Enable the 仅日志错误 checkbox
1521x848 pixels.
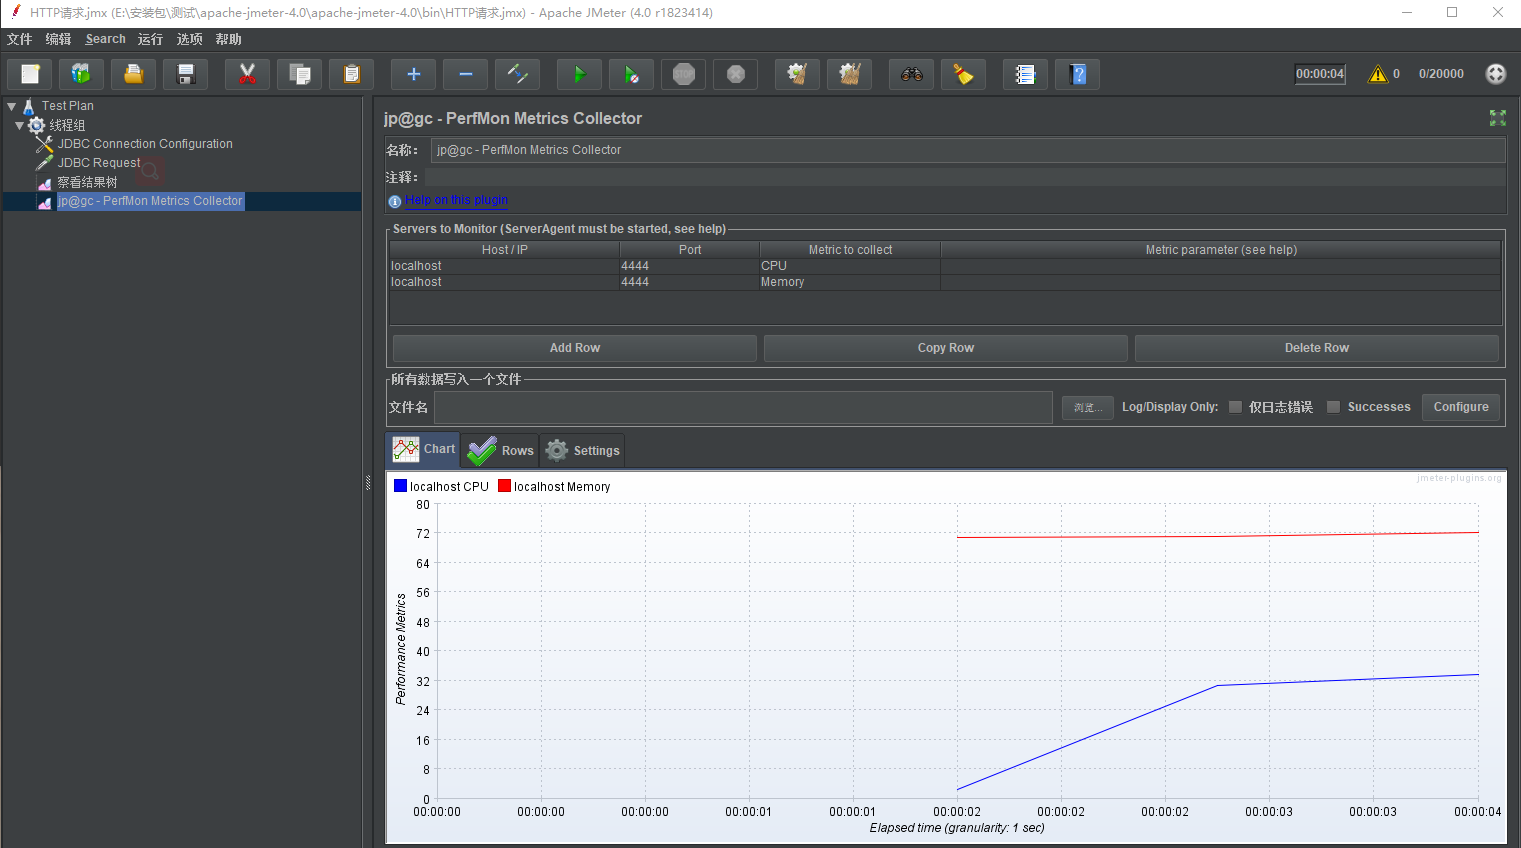click(1235, 407)
